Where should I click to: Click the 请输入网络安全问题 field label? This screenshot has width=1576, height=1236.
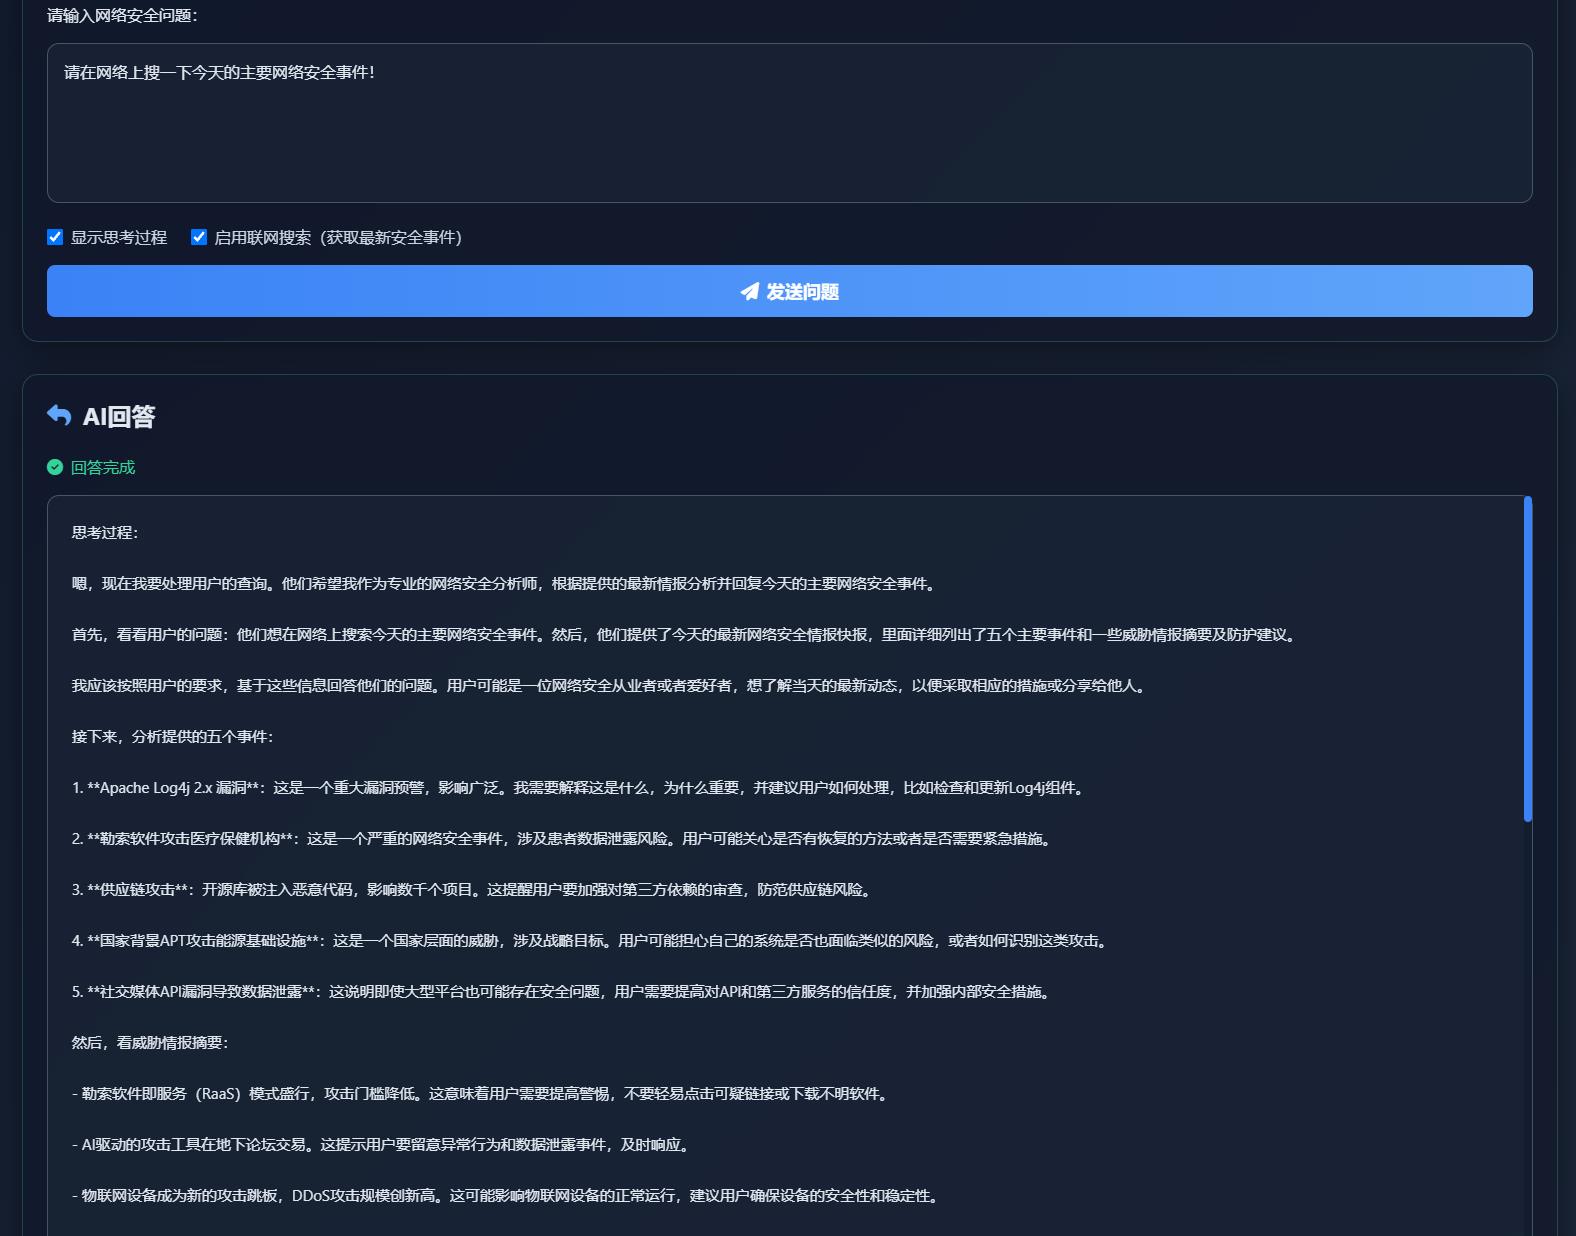122,15
